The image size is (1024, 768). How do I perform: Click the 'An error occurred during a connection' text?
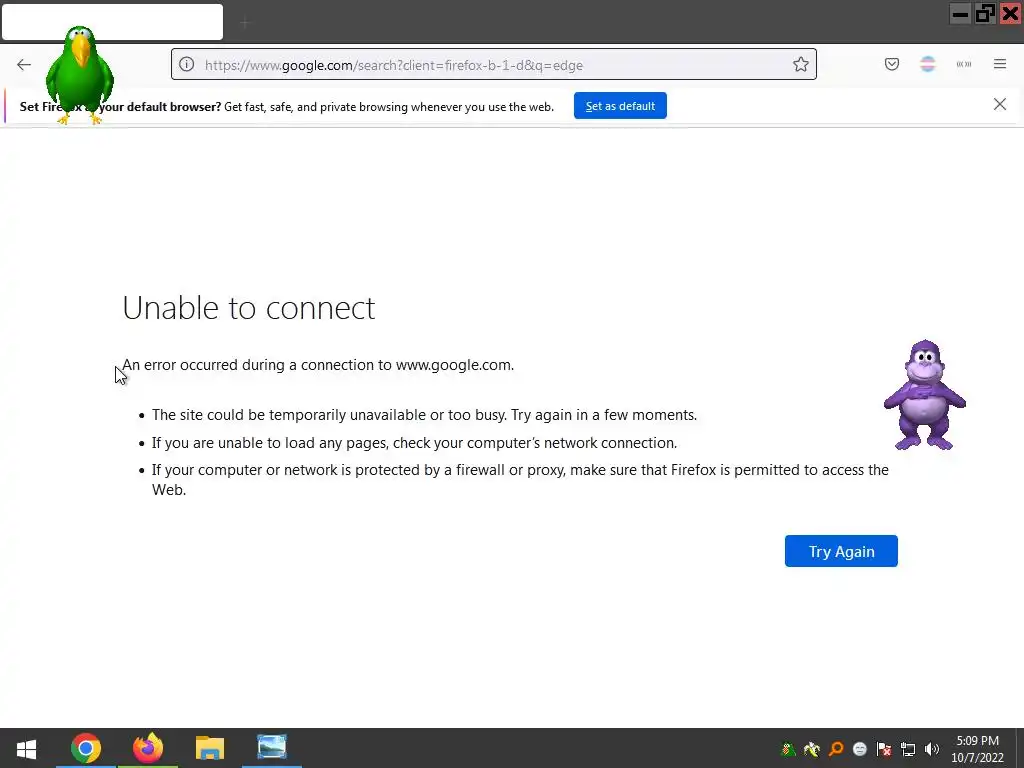318,365
